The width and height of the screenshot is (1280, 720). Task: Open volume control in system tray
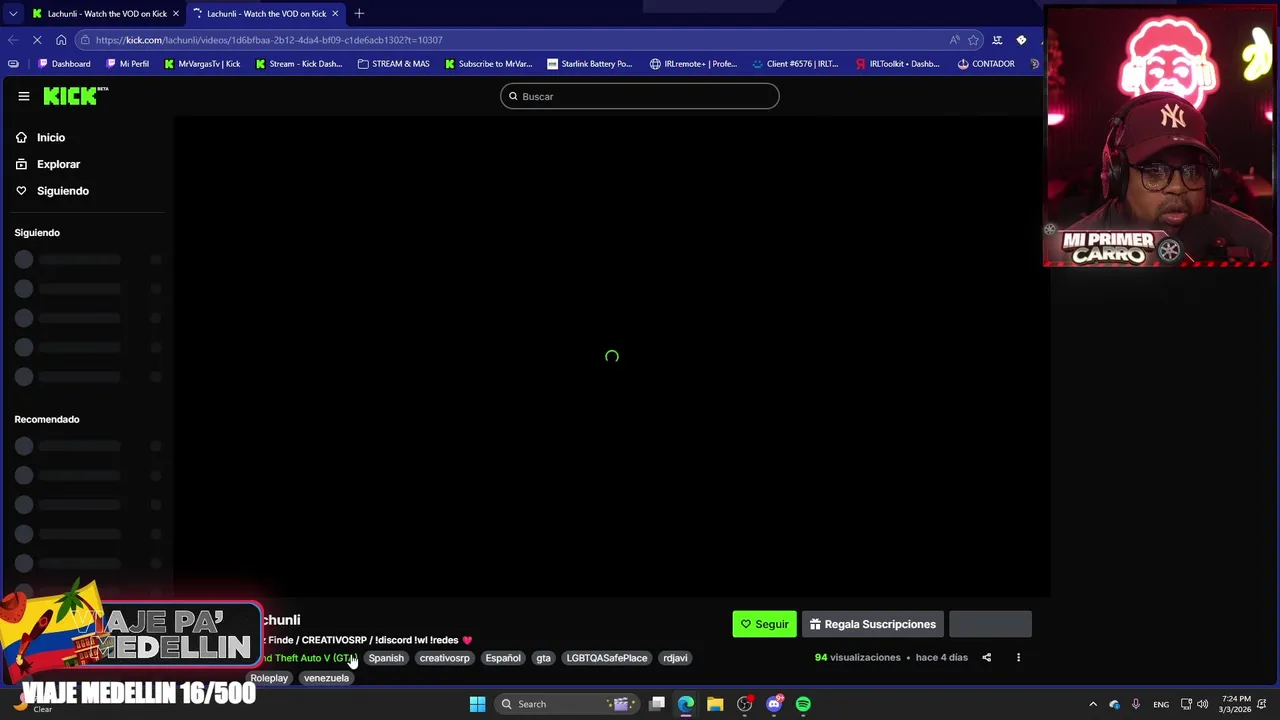coord(1202,704)
